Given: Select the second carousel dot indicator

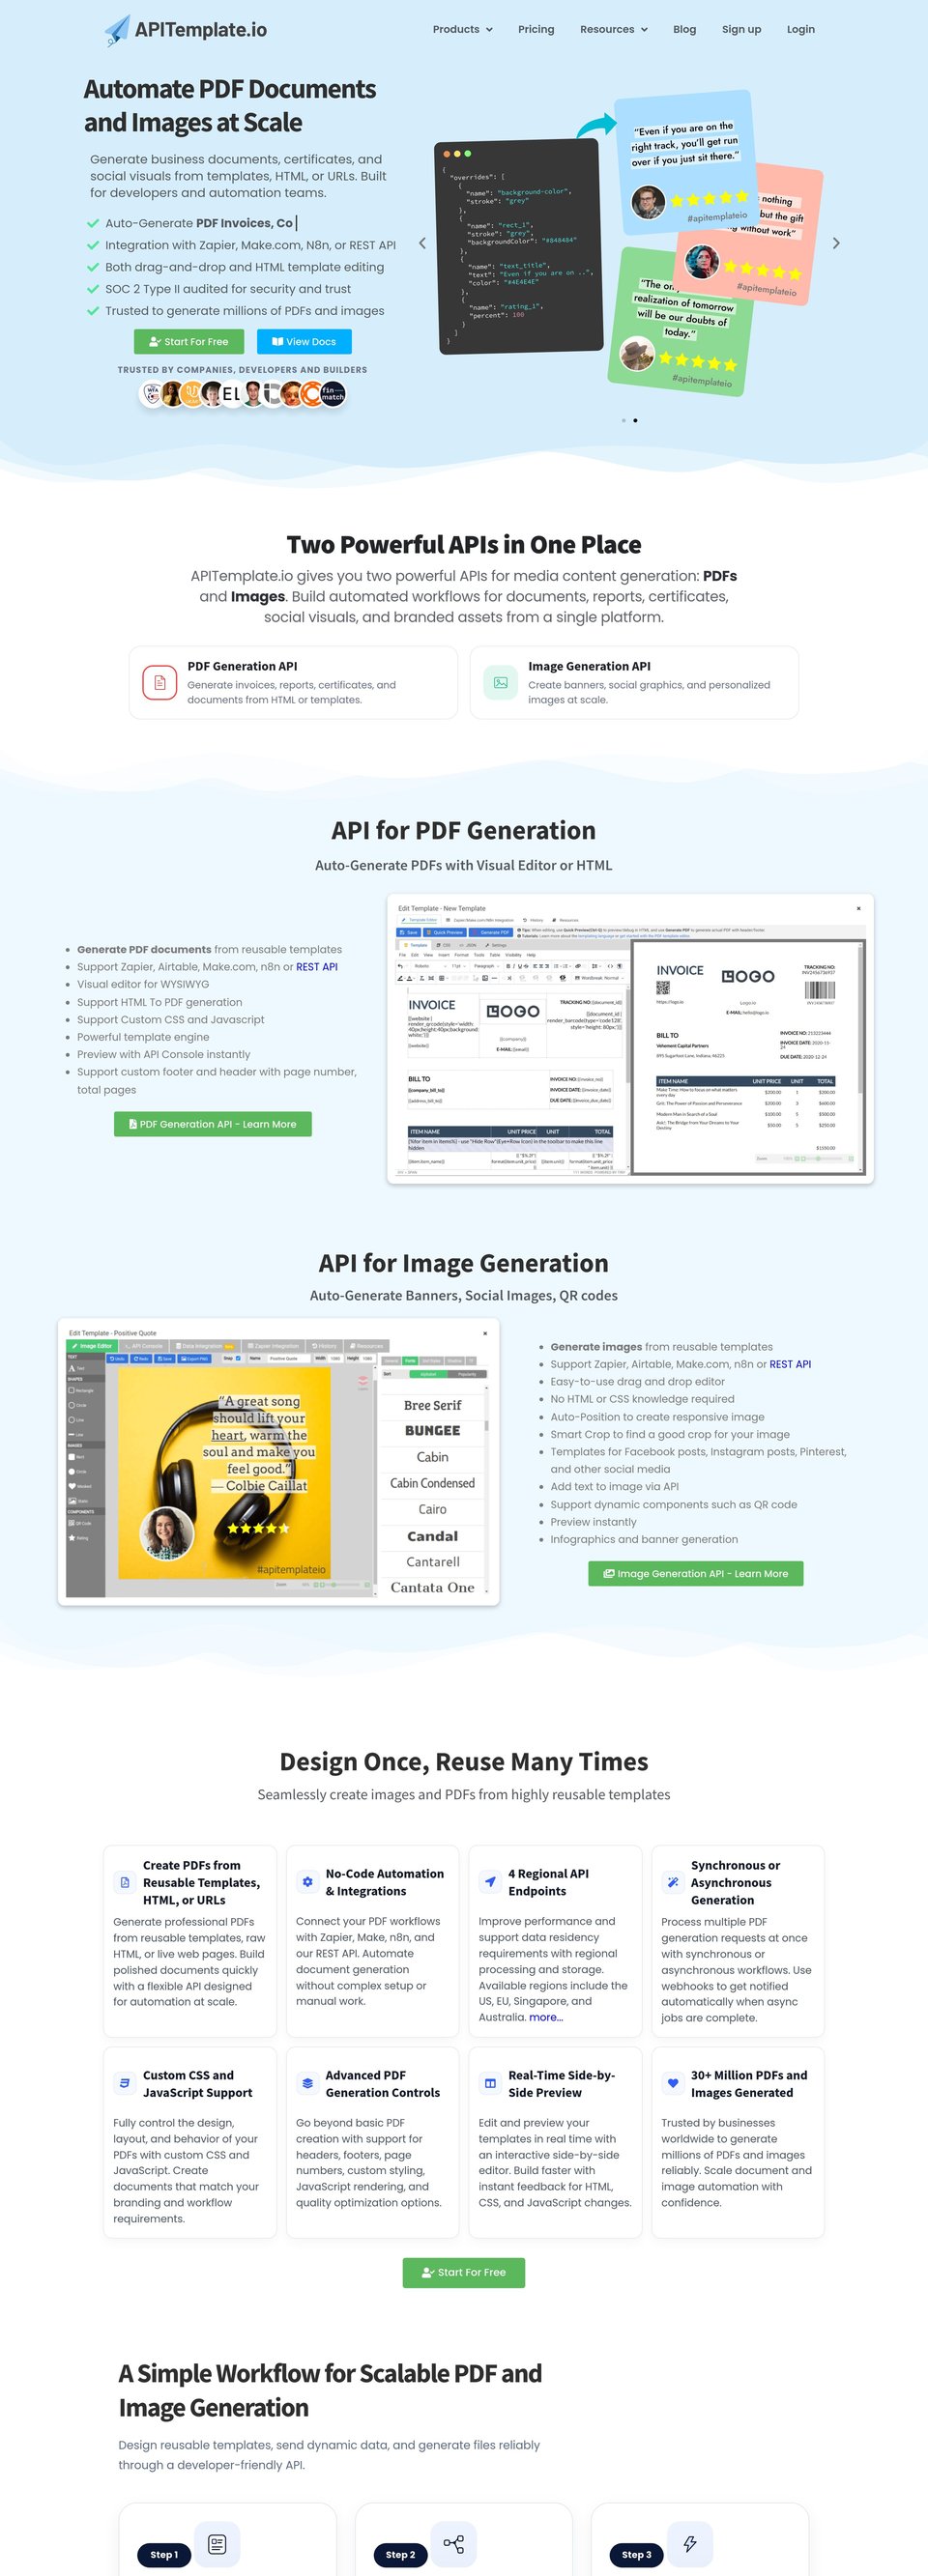Looking at the screenshot, I should pyautogui.click(x=635, y=420).
